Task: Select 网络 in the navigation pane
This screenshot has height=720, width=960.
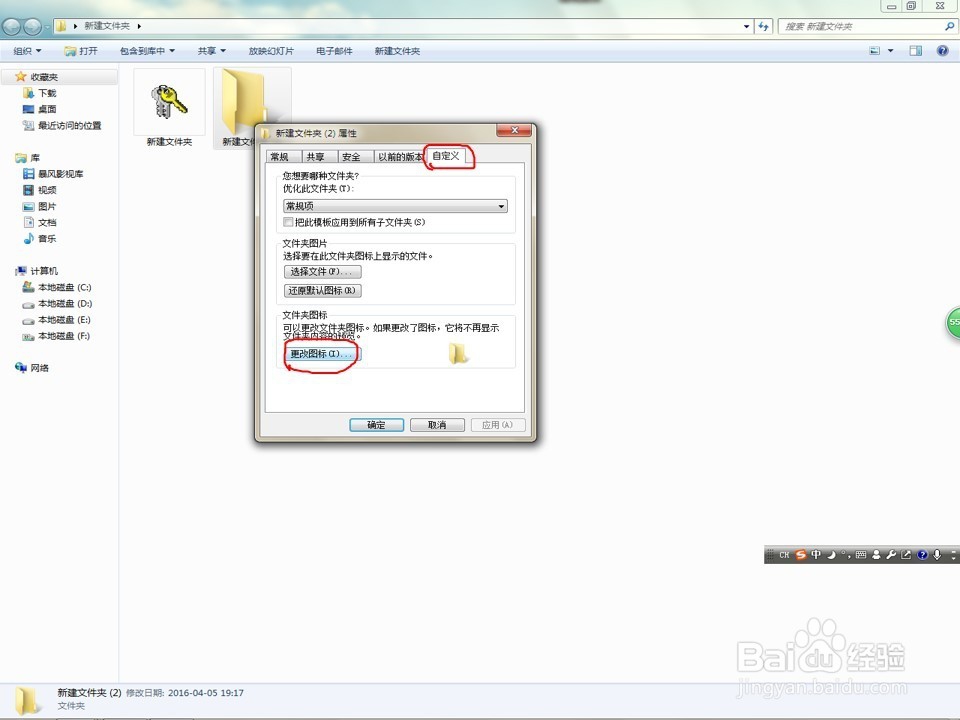Action: 39,368
